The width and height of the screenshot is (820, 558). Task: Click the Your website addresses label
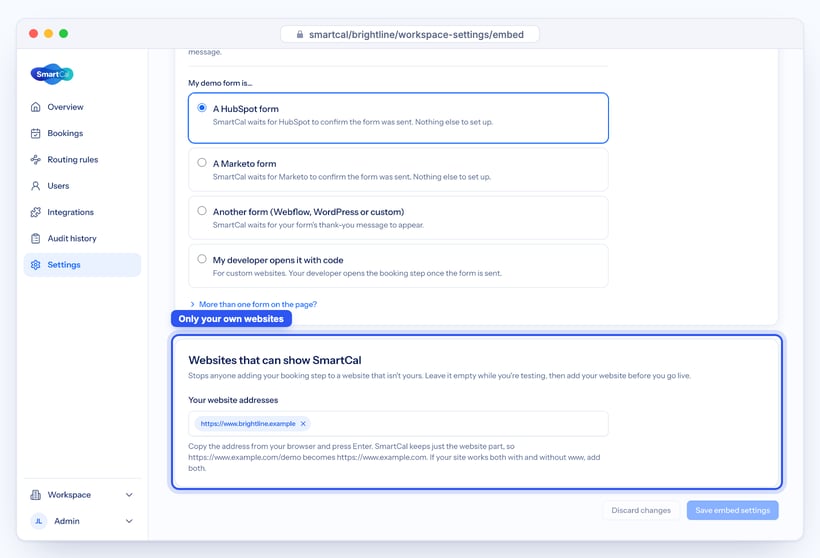tap(233, 400)
